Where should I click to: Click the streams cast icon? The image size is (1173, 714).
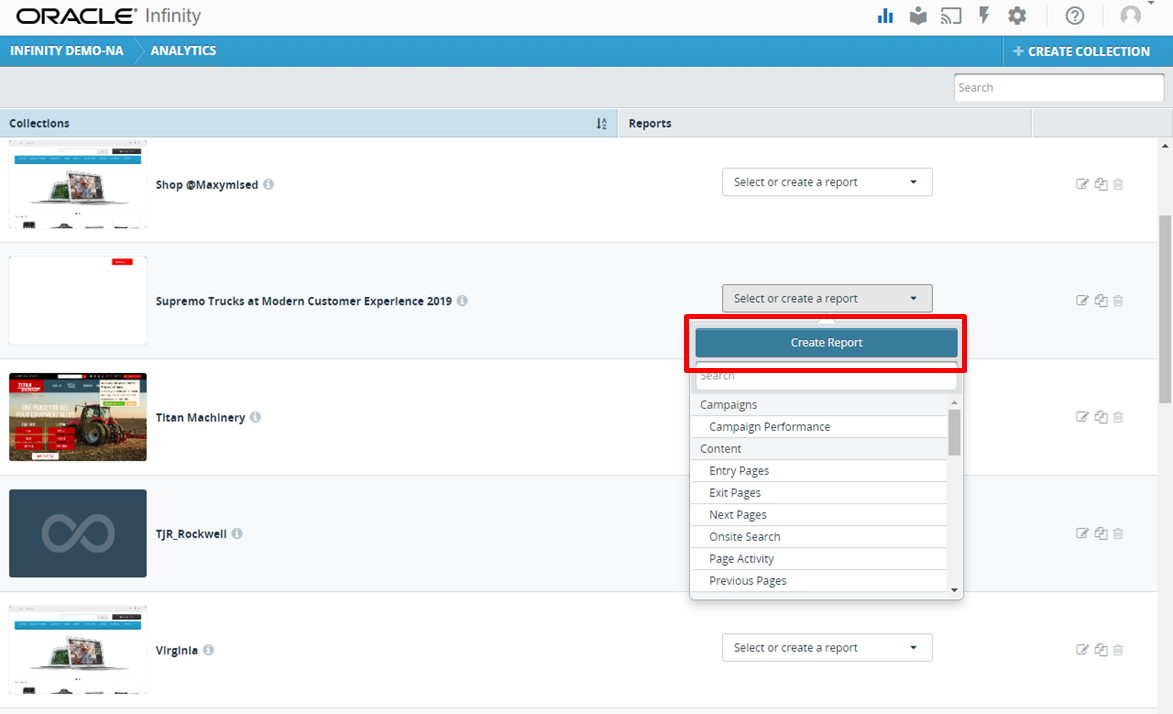coord(951,16)
